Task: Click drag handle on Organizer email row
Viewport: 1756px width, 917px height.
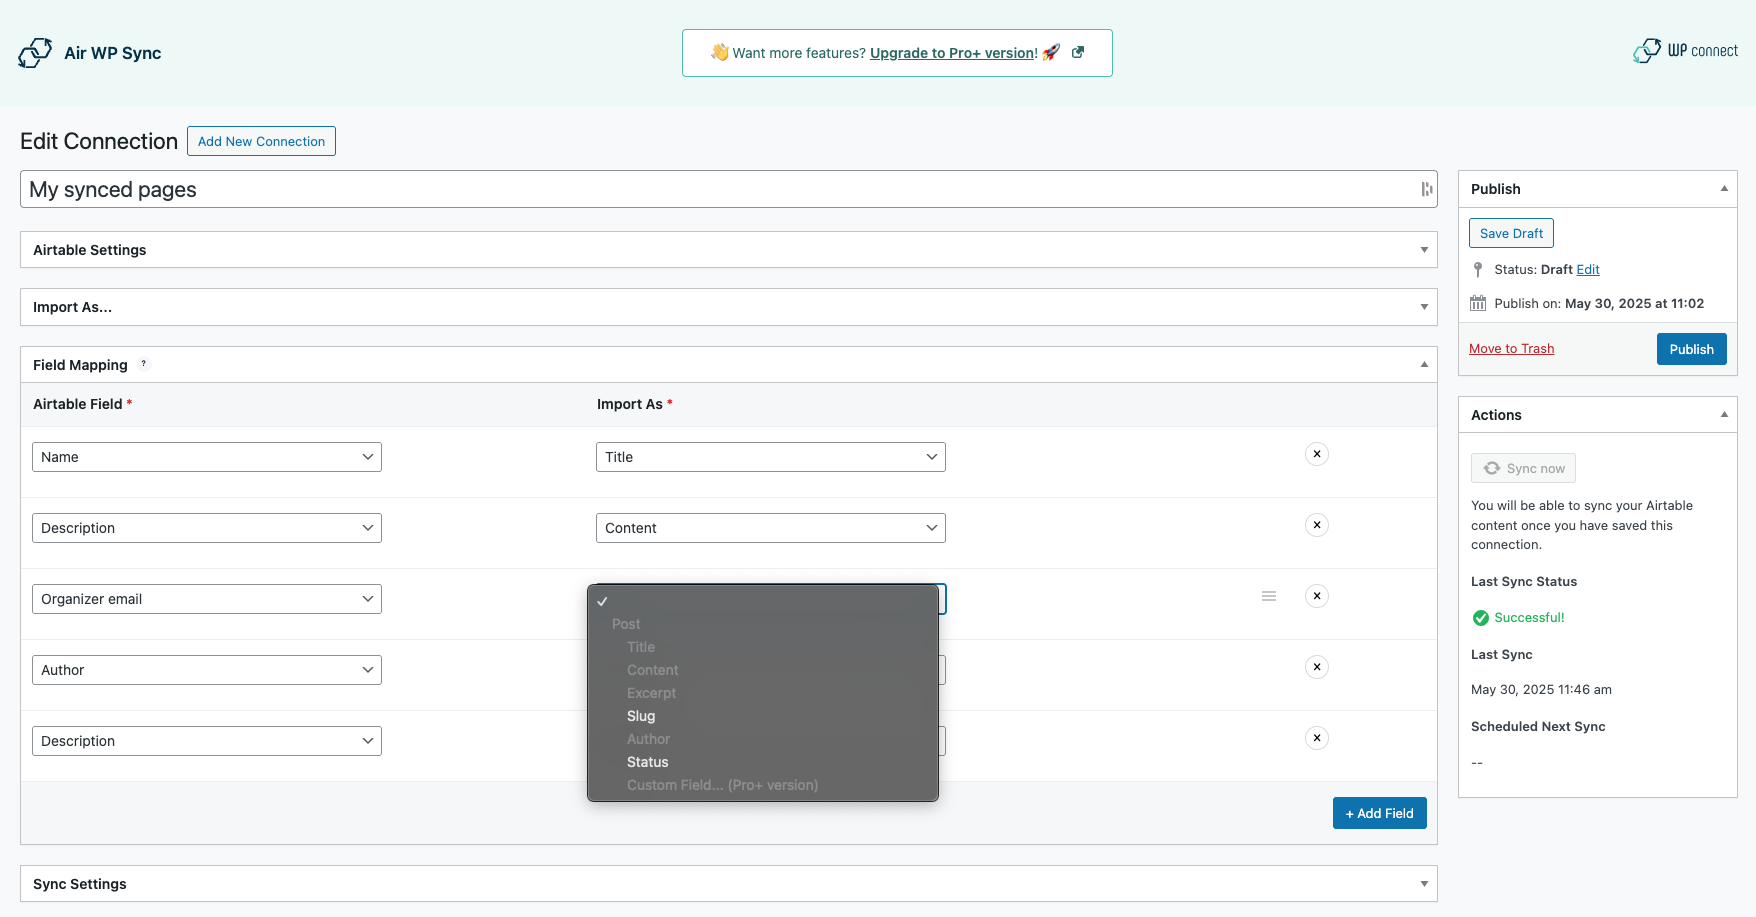Action: pyautogui.click(x=1269, y=596)
